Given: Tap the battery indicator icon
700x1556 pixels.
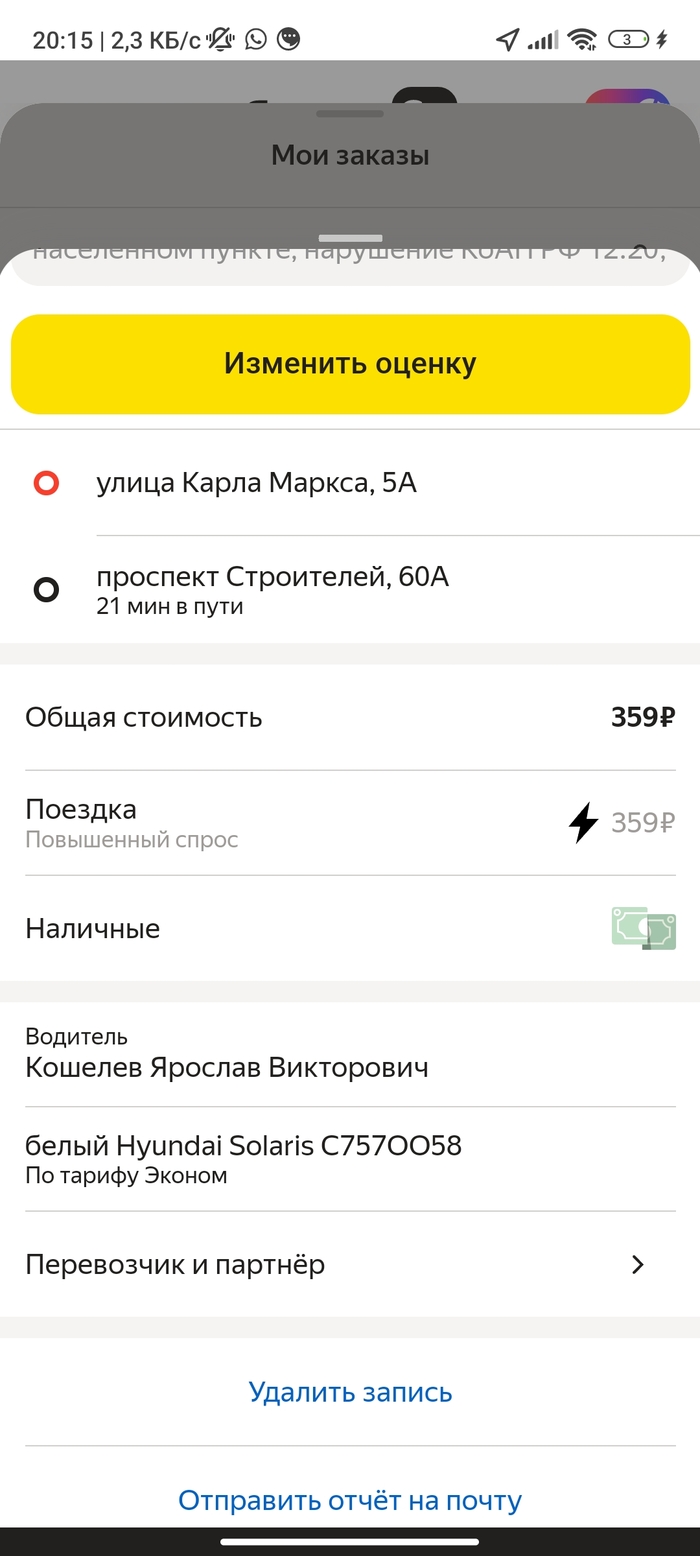Looking at the screenshot, I should pos(628,39).
